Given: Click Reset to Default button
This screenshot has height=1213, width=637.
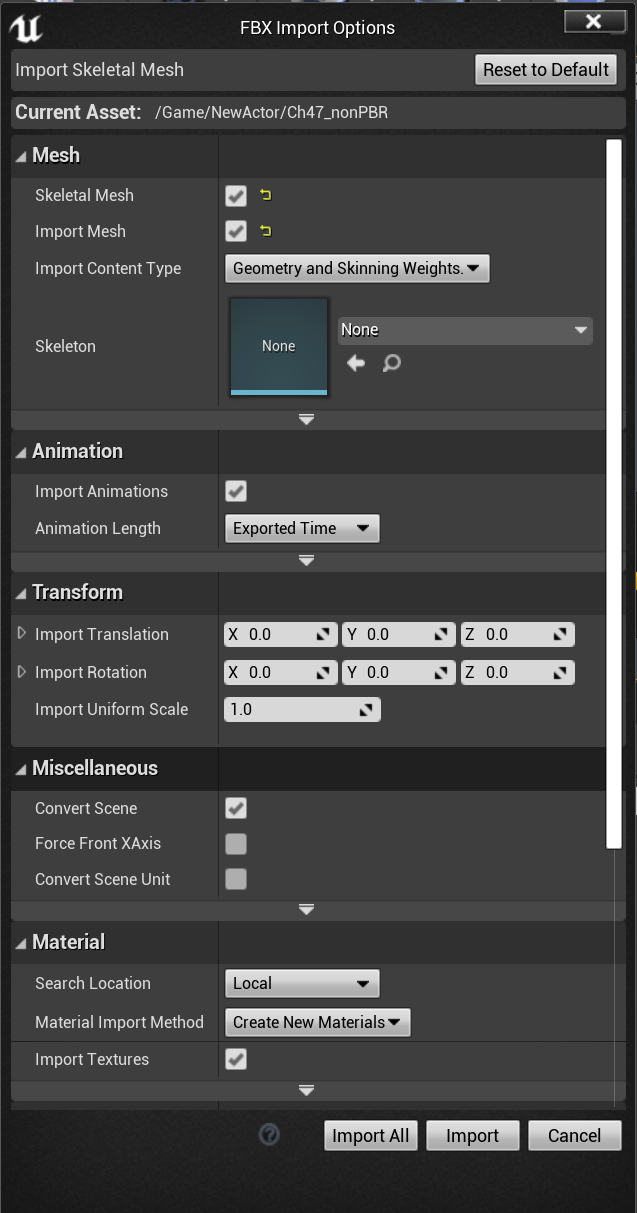Looking at the screenshot, I should (x=546, y=70).
